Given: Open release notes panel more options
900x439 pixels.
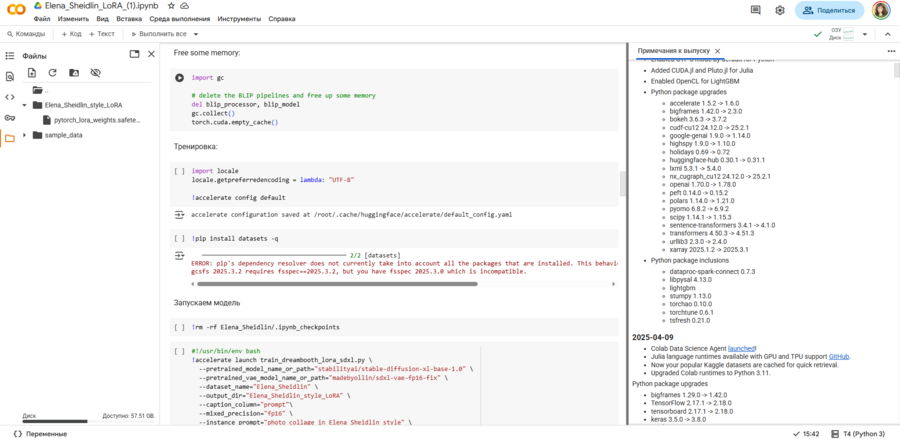Looking at the screenshot, I should (891, 51).
